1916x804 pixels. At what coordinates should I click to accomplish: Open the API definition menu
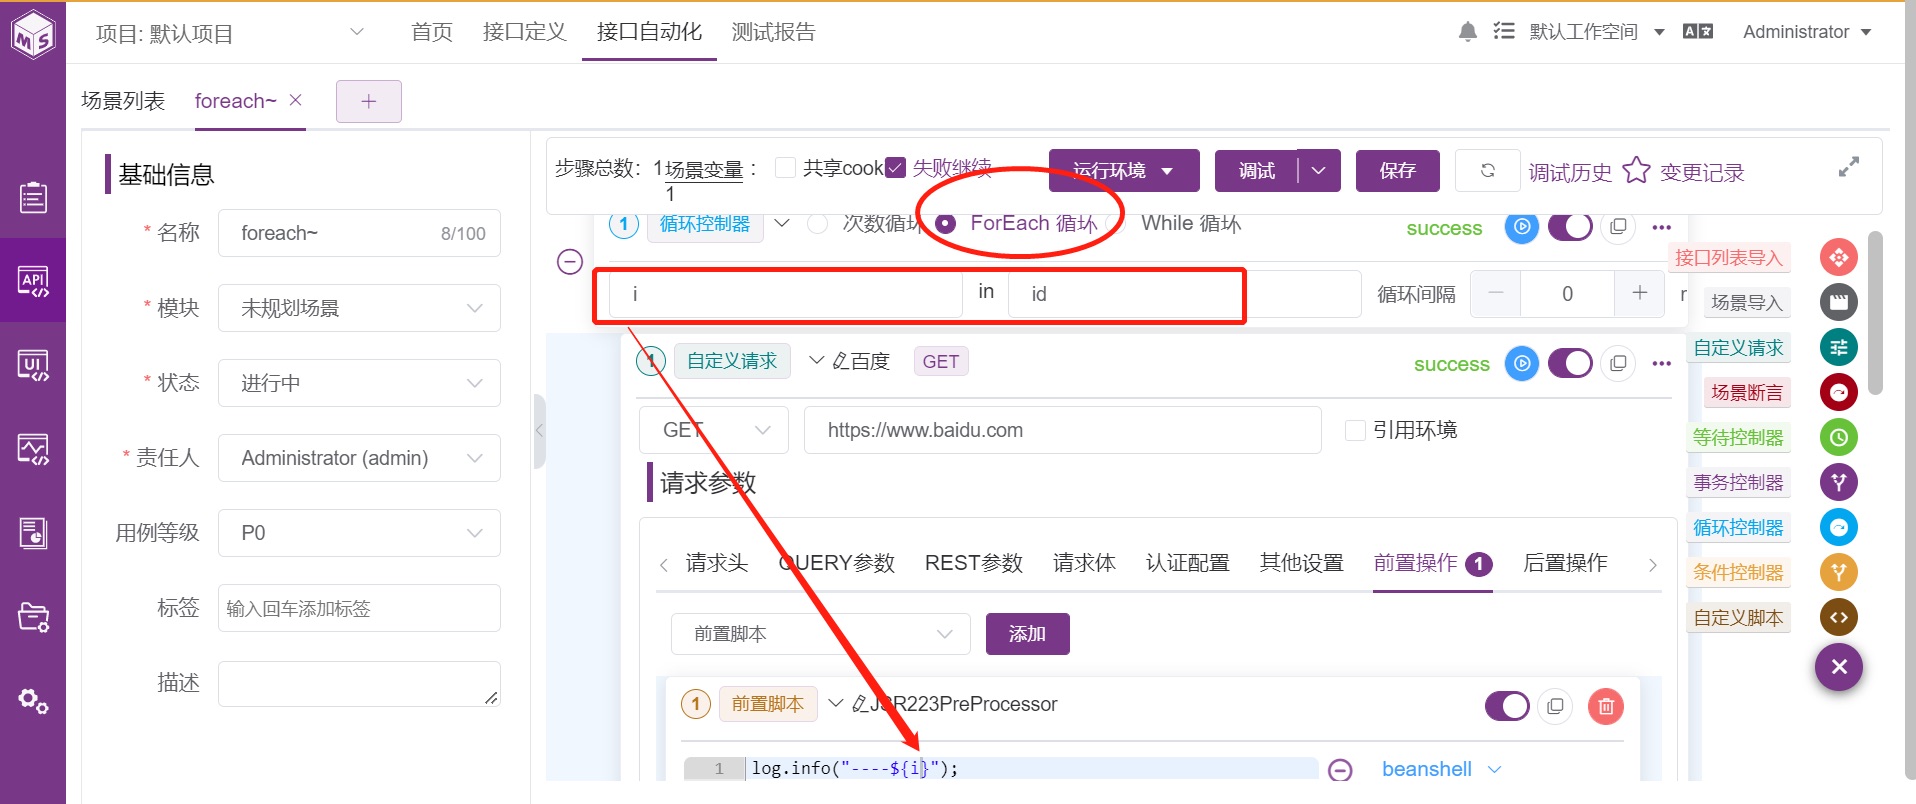tap(525, 32)
